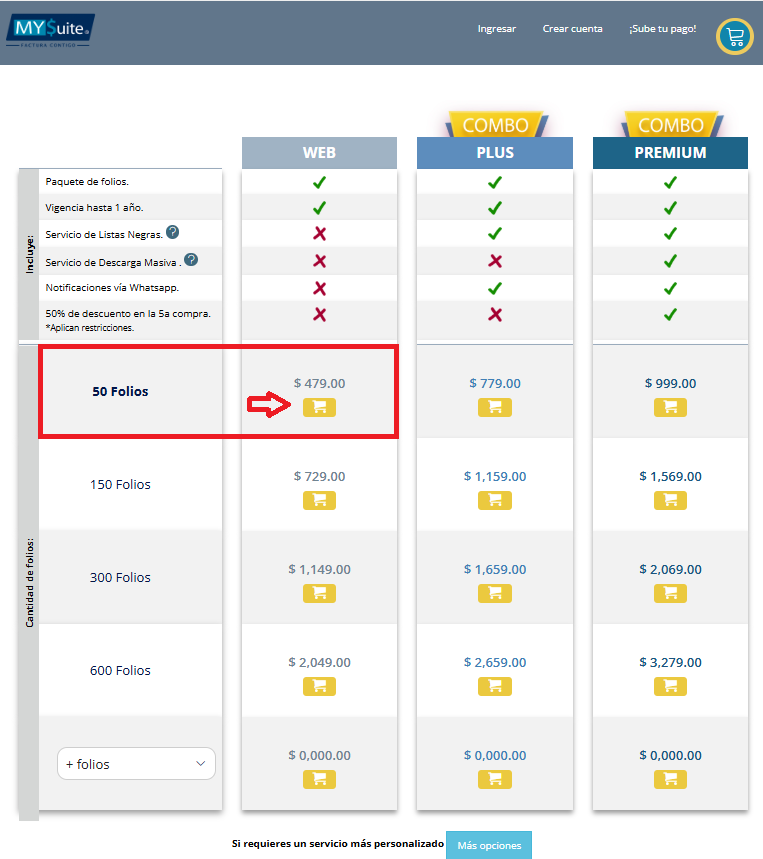Viewport: 763px width, 859px height.
Task: Add custom folios PLUS package to cart
Action: click(495, 779)
